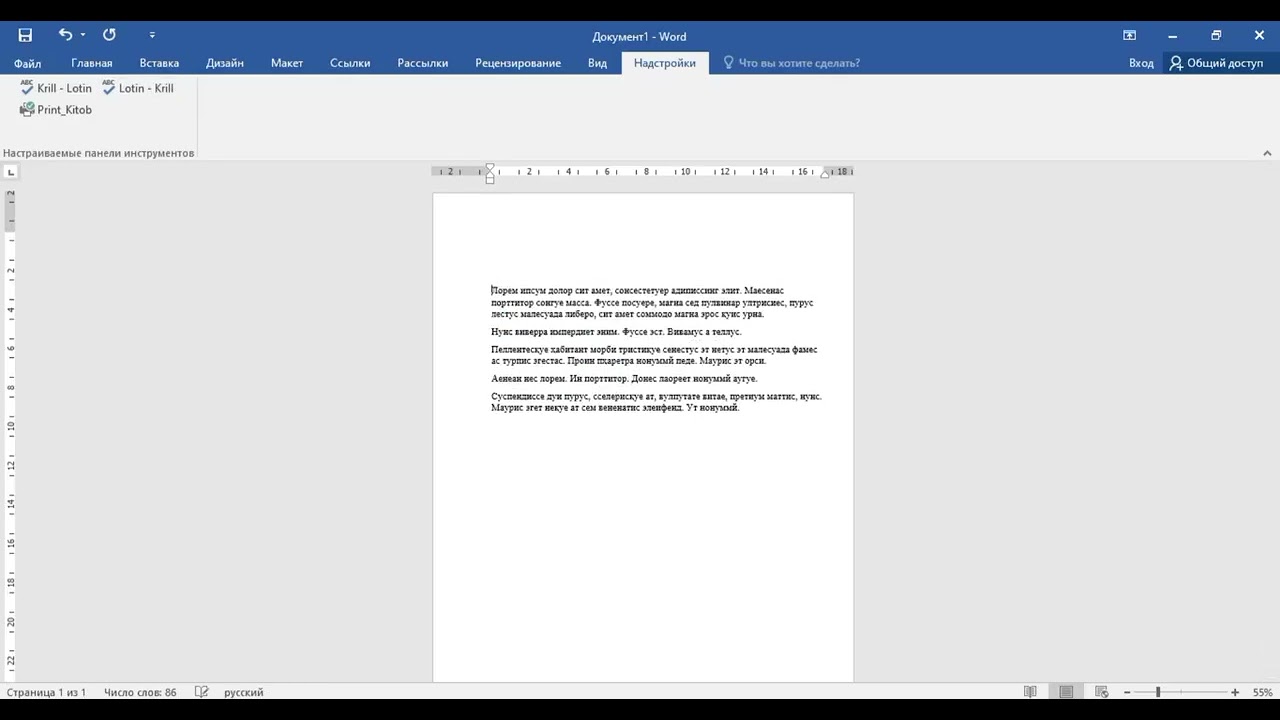Undo the last action
Viewport: 1280px width, 720px height.
65,35
